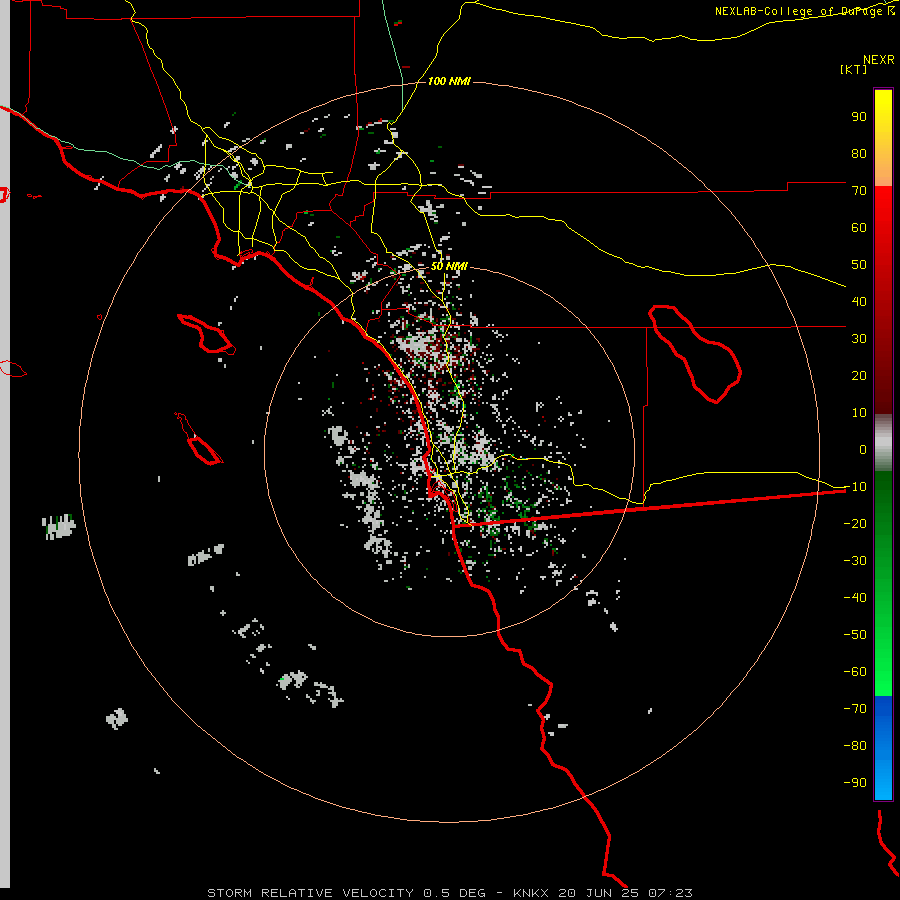Click the -30 knot scale label
This screenshot has height=900, width=900.
click(x=855, y=561)
